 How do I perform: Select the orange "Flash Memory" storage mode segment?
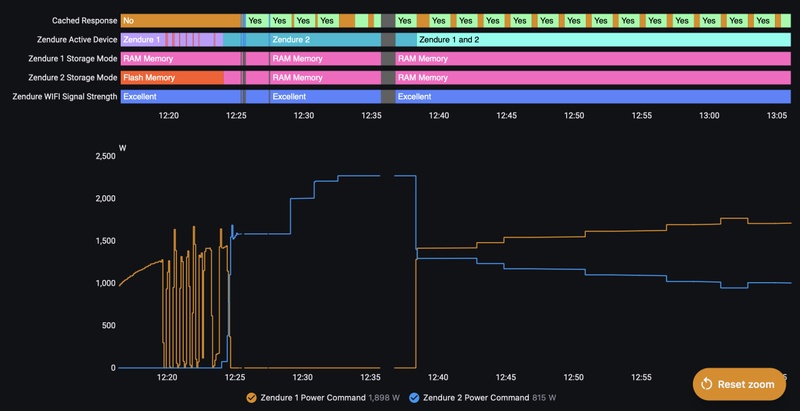pyautogui.click(x=172, y=78)
